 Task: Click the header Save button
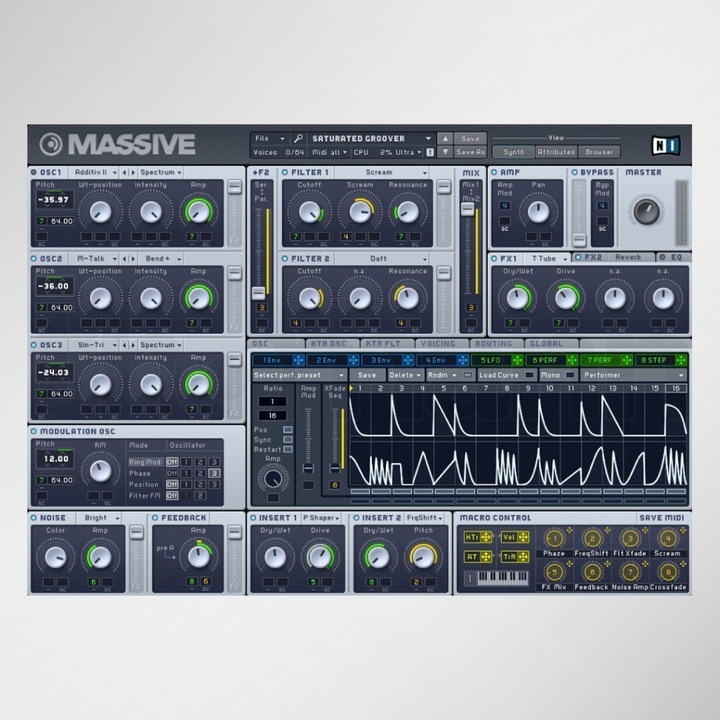470,138
